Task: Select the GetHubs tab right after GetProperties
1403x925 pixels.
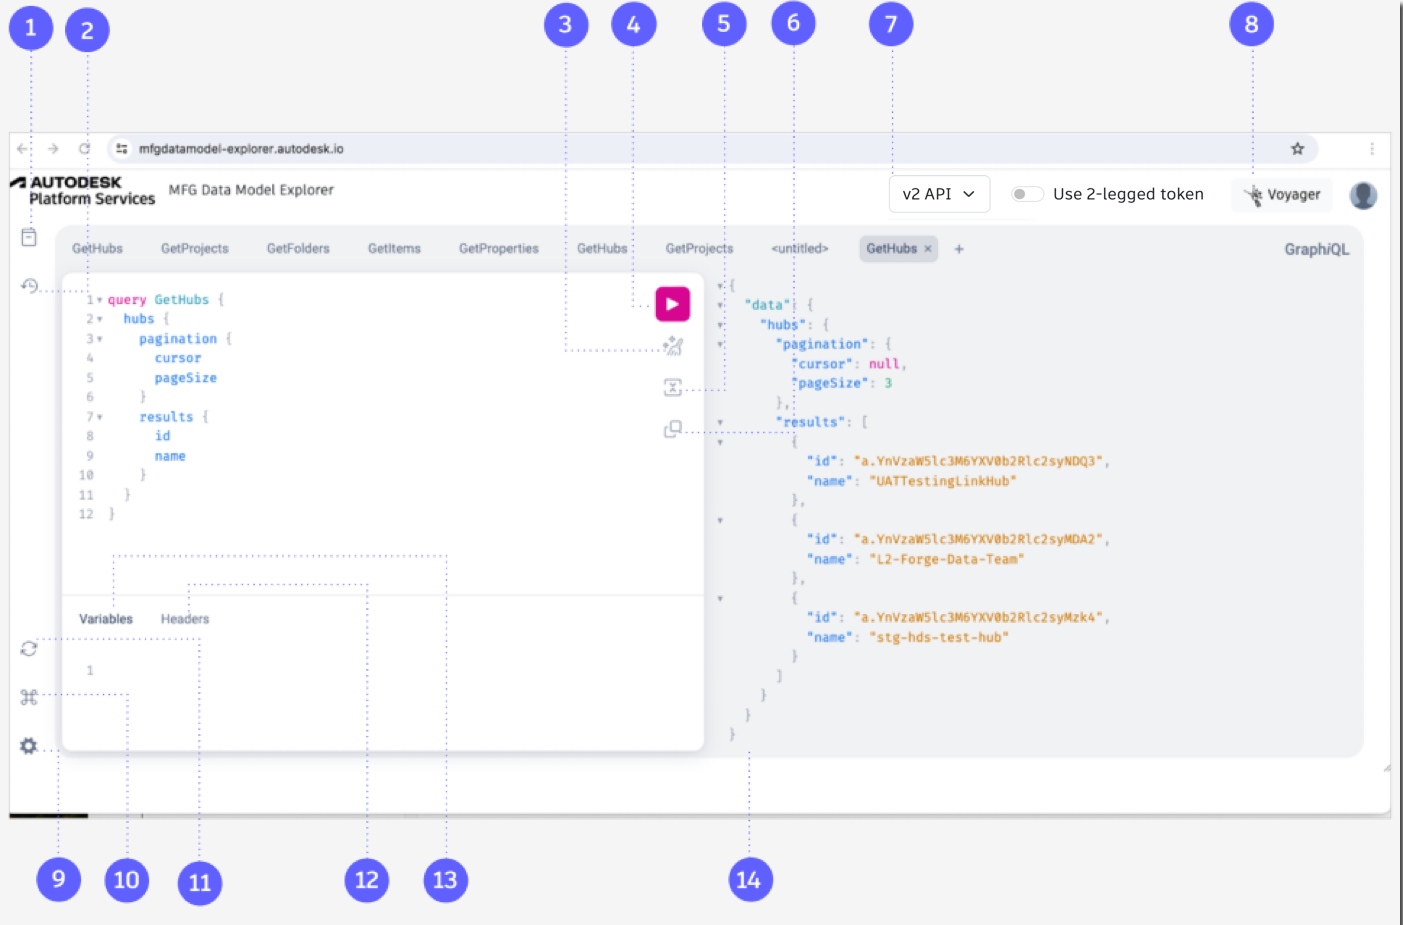Action: point(602,249)
